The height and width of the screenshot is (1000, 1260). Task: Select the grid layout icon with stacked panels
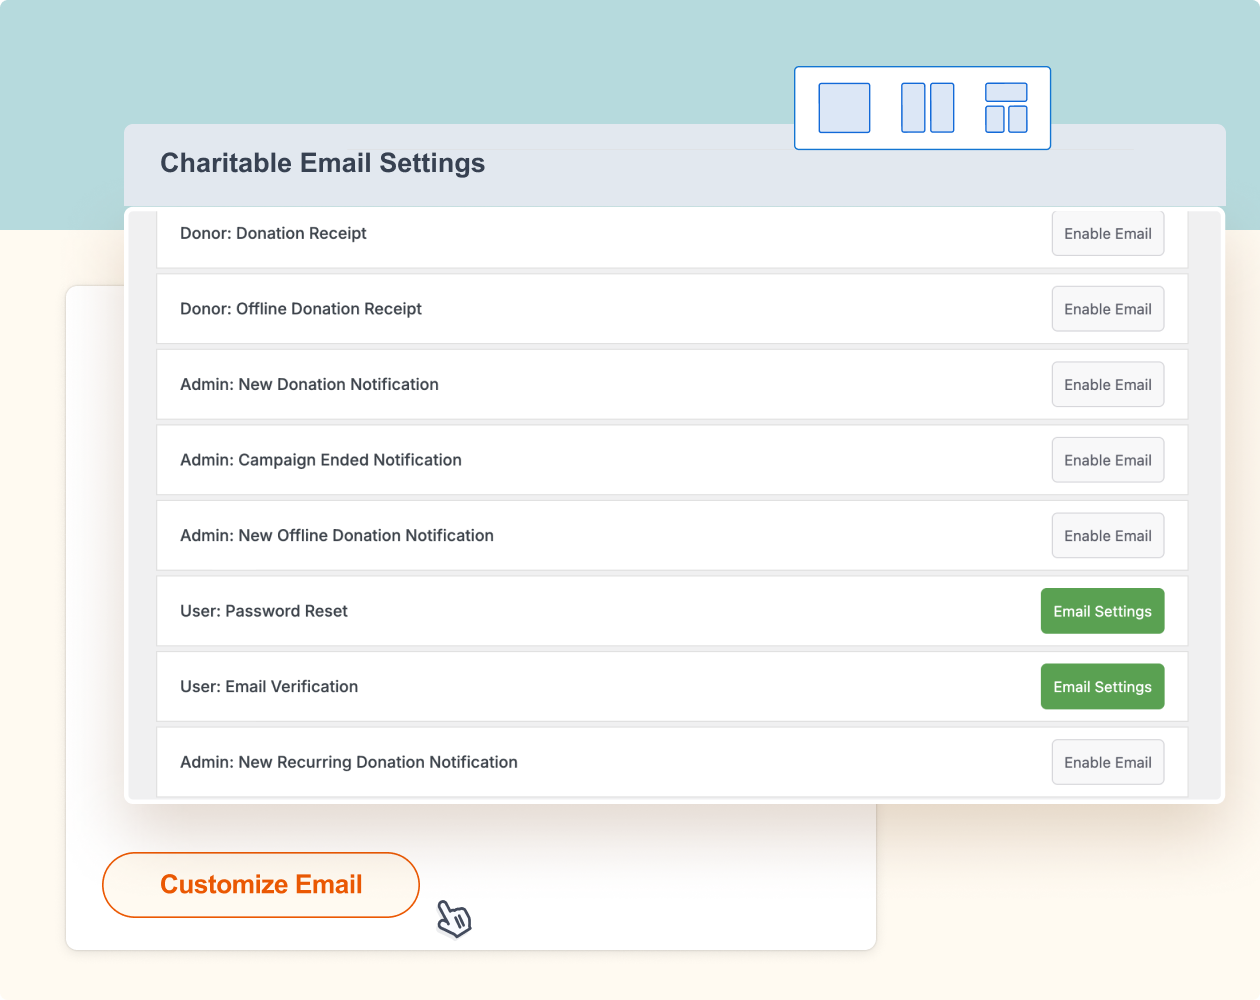(x=1006, y=107)
